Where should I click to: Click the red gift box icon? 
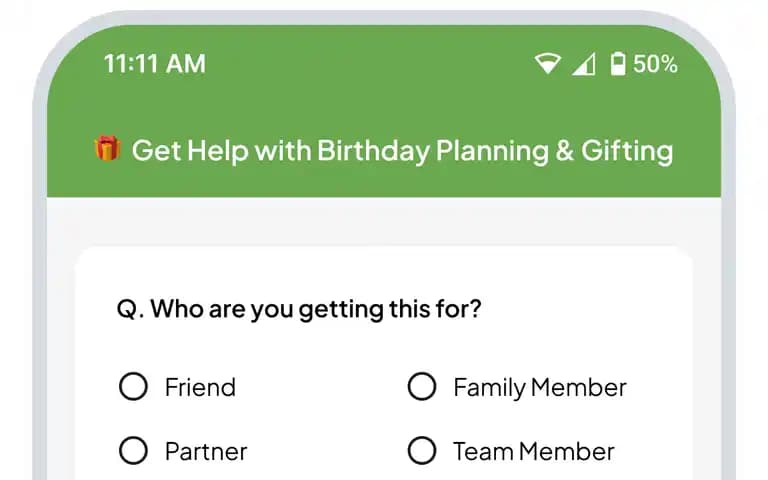pyautogui.click(x=107, y=148)
